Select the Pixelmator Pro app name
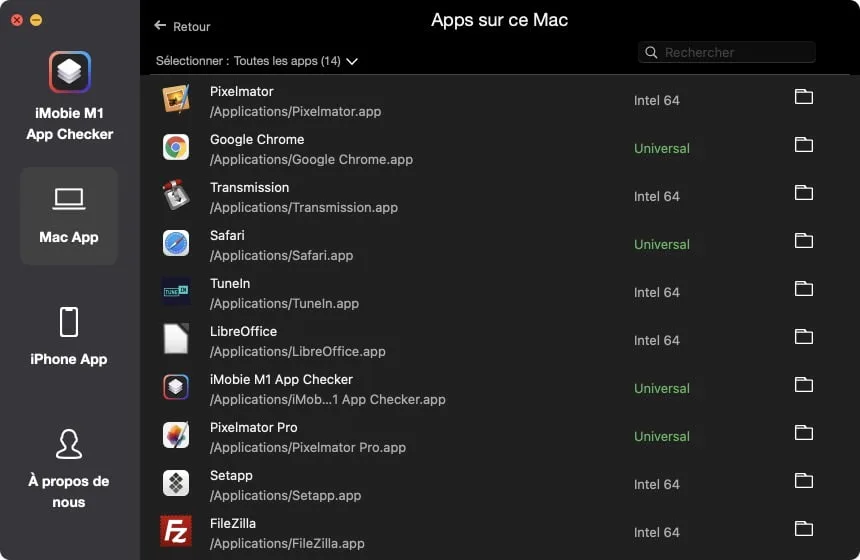The height and width of the screenshot is (560, 860). [x=253, y=427]
